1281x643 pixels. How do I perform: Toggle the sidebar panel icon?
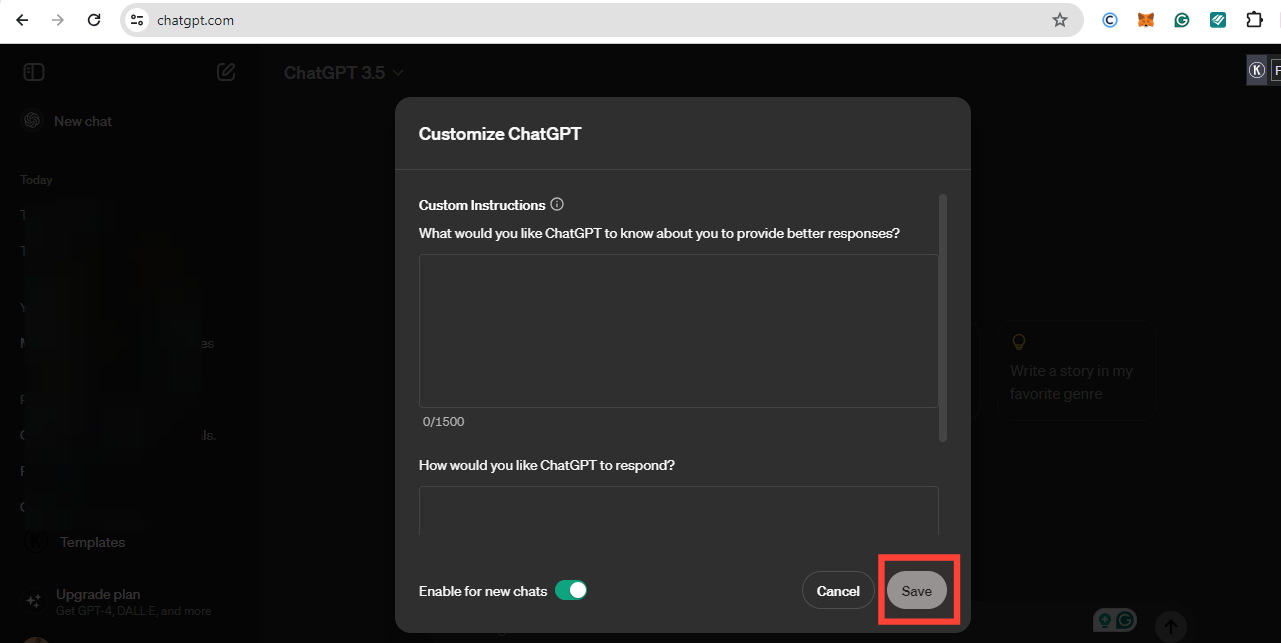pos(34,72)
